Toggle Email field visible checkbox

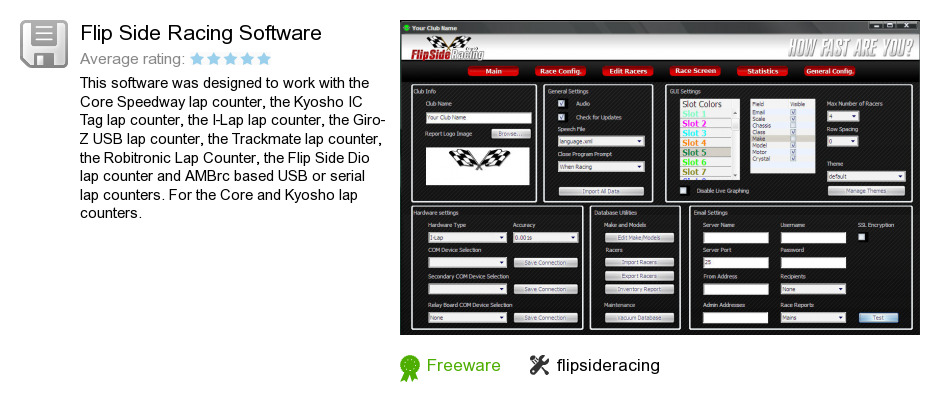pyautogui.click(x=793, y=112)
